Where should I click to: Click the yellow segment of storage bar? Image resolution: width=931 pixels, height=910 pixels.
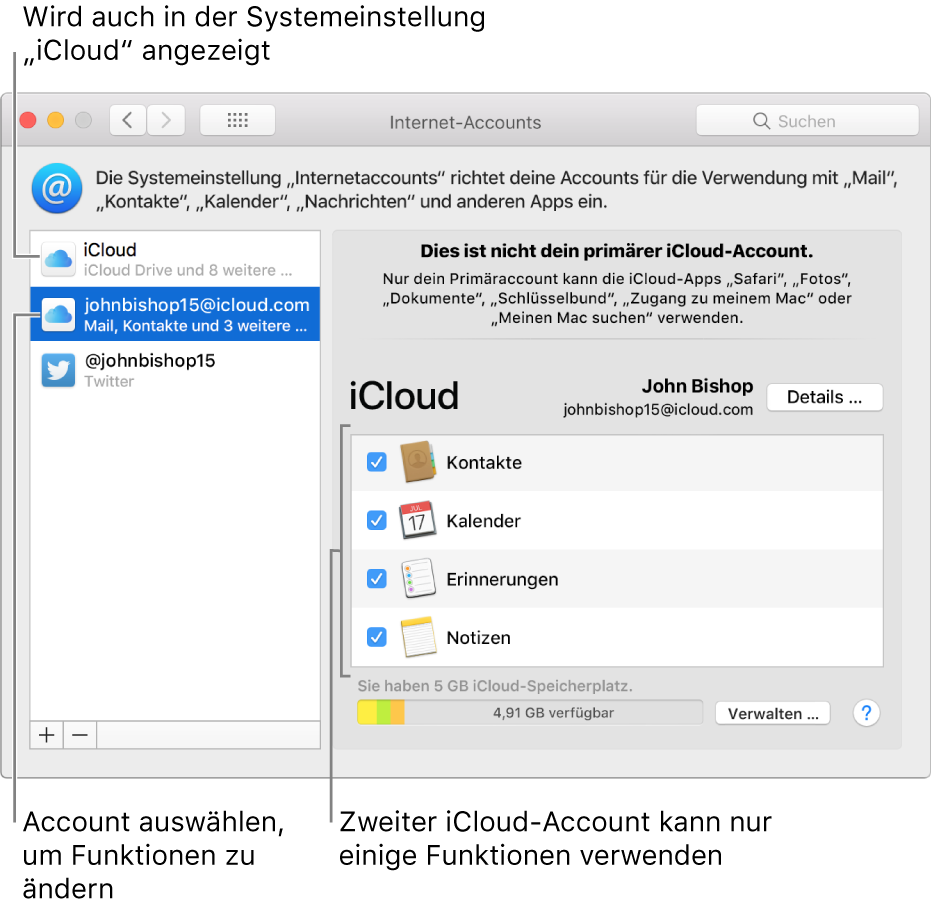coord(367,712)
